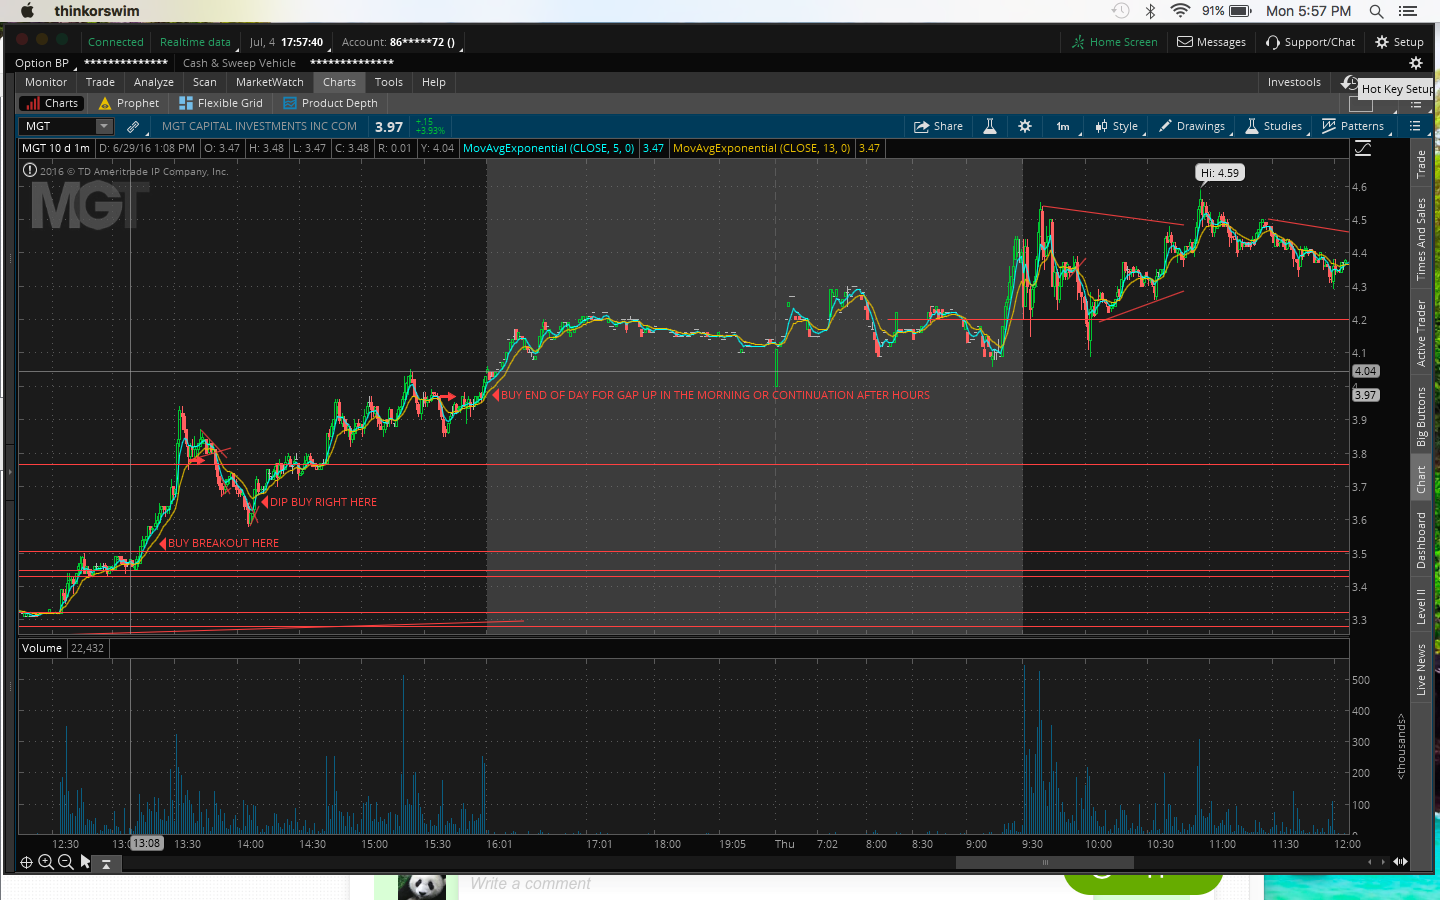Screen dimensions: 1440x900
Task: Switch to the Scan main tab
Action: 205,82
